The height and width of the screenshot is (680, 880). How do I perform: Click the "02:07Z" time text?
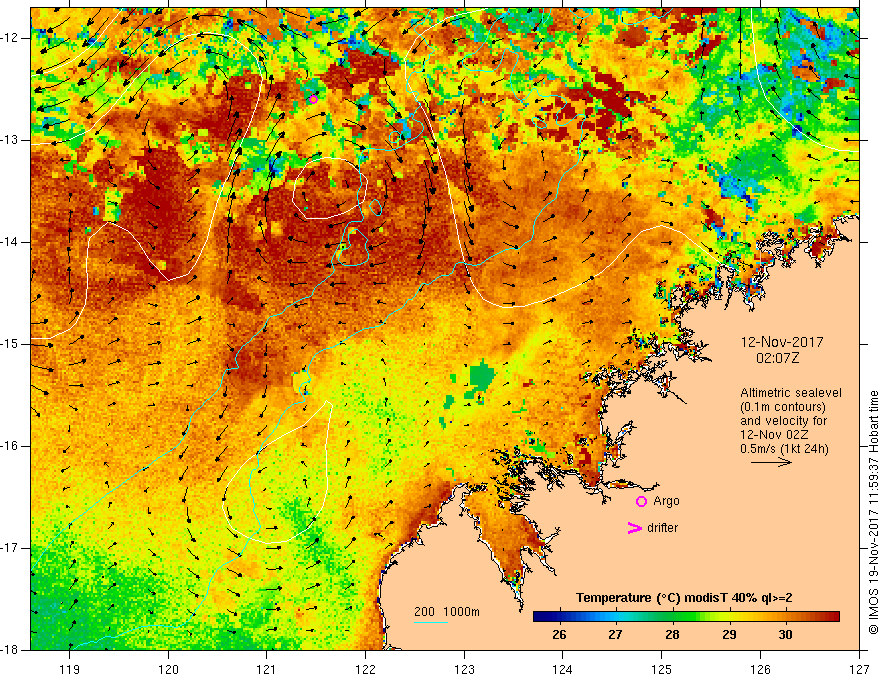(x=777, y=358)
